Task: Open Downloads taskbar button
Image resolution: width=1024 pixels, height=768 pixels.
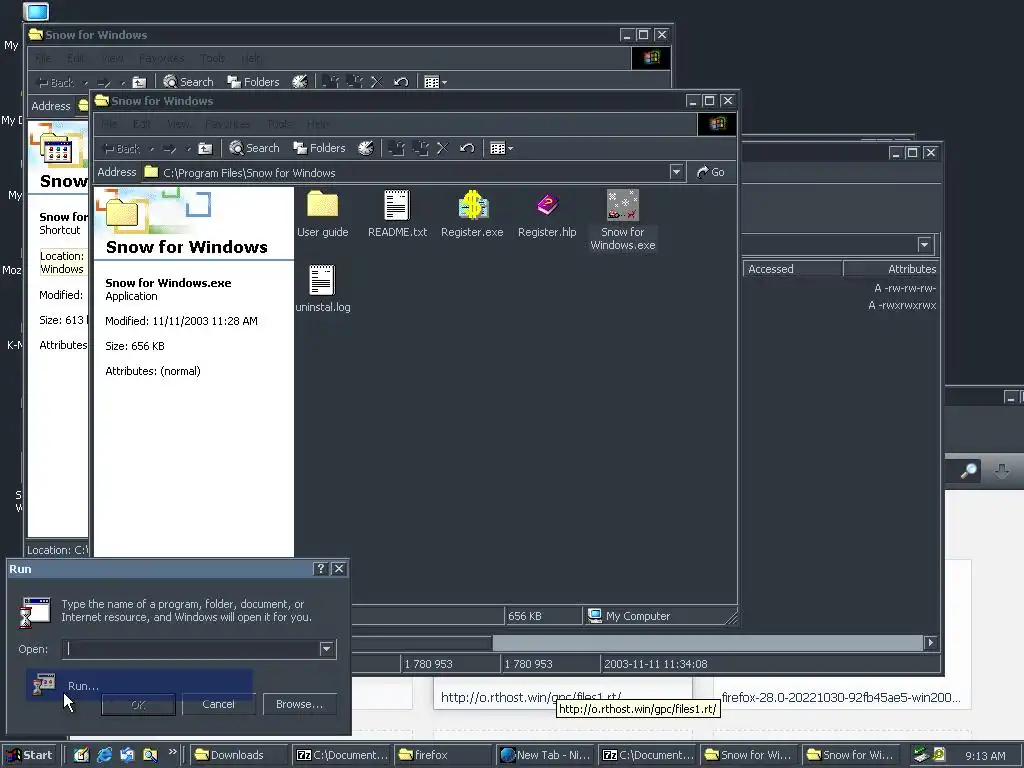Action: [x=239, y=755]
